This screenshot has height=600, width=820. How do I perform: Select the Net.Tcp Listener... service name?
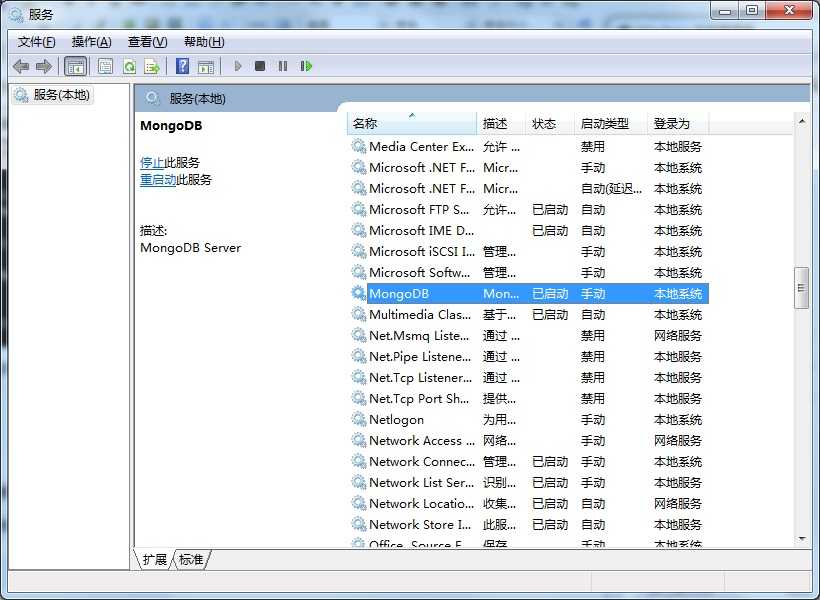(420, 377)
